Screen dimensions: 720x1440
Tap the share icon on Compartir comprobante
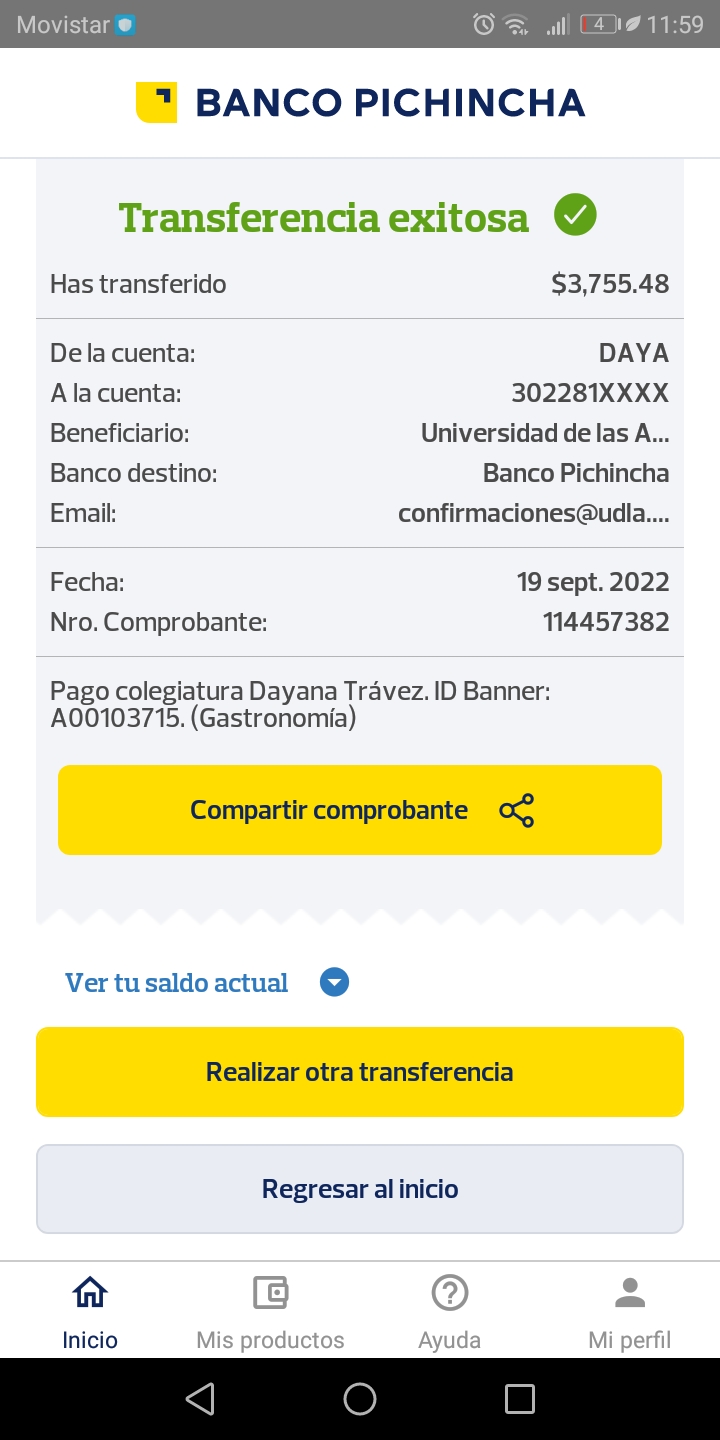[517, 811]
